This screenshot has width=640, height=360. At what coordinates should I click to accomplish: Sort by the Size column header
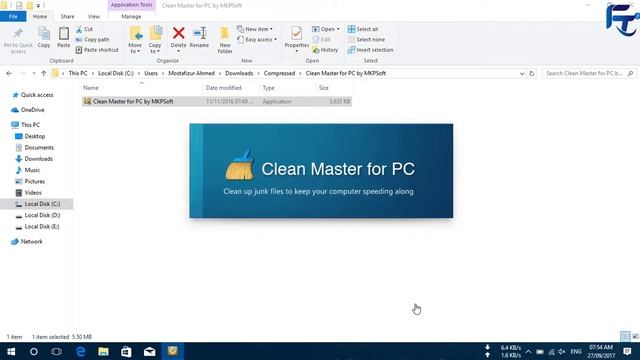tap(324, 88)
